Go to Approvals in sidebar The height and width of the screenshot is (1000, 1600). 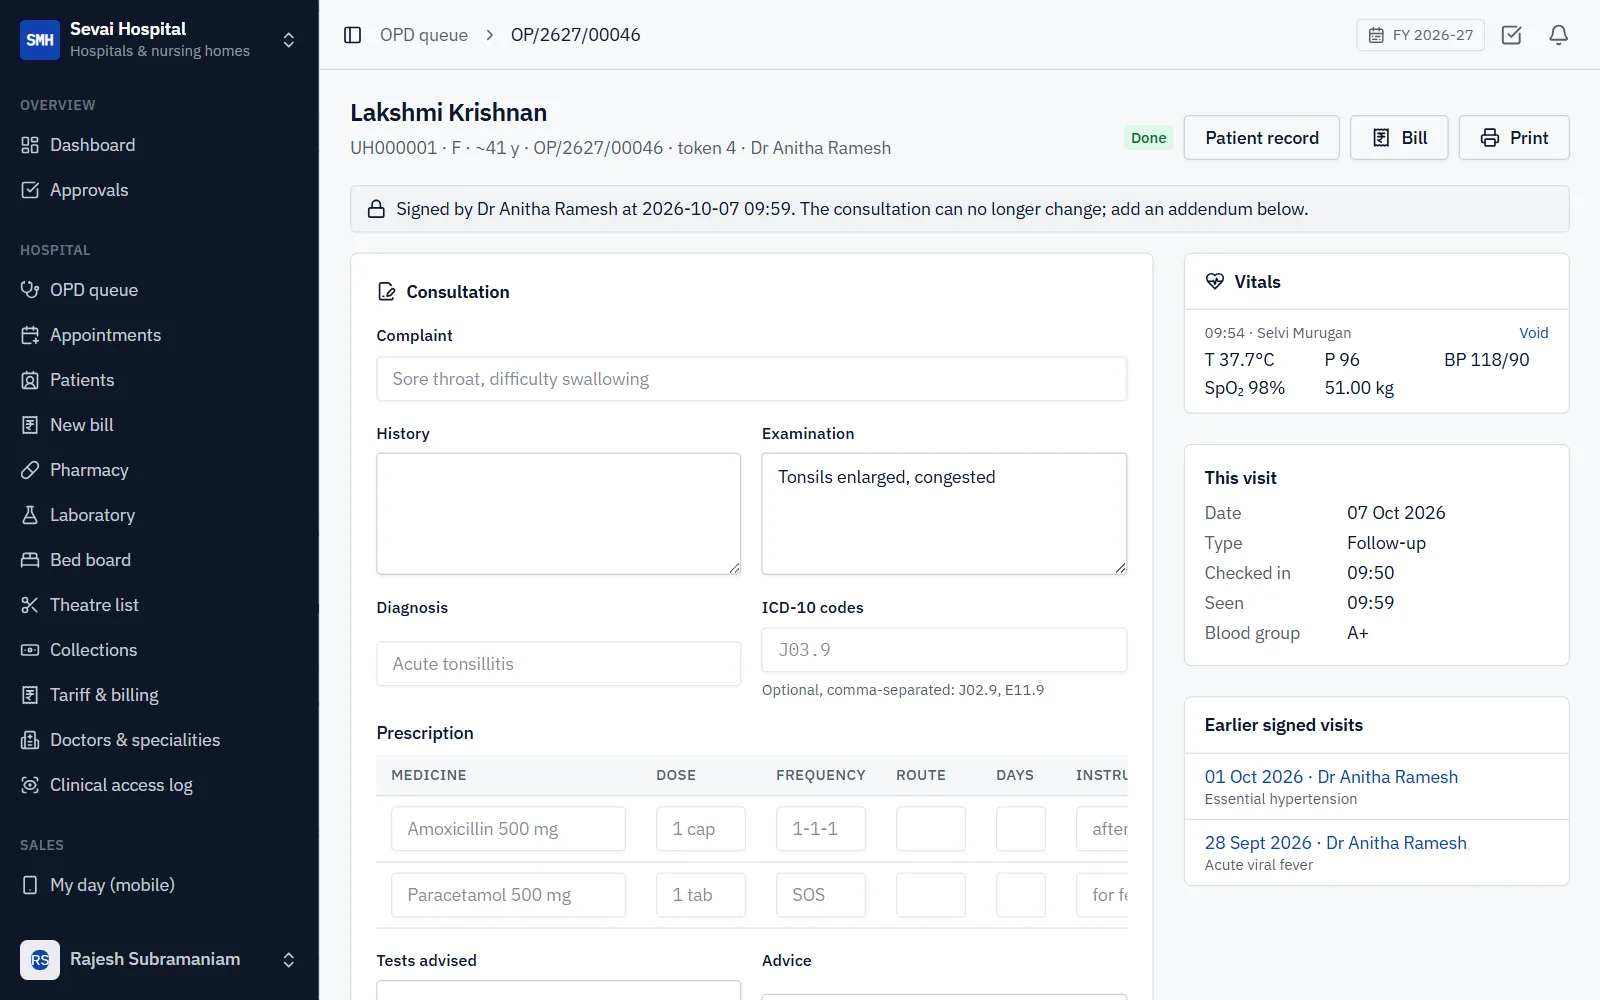tap(159, 190)
